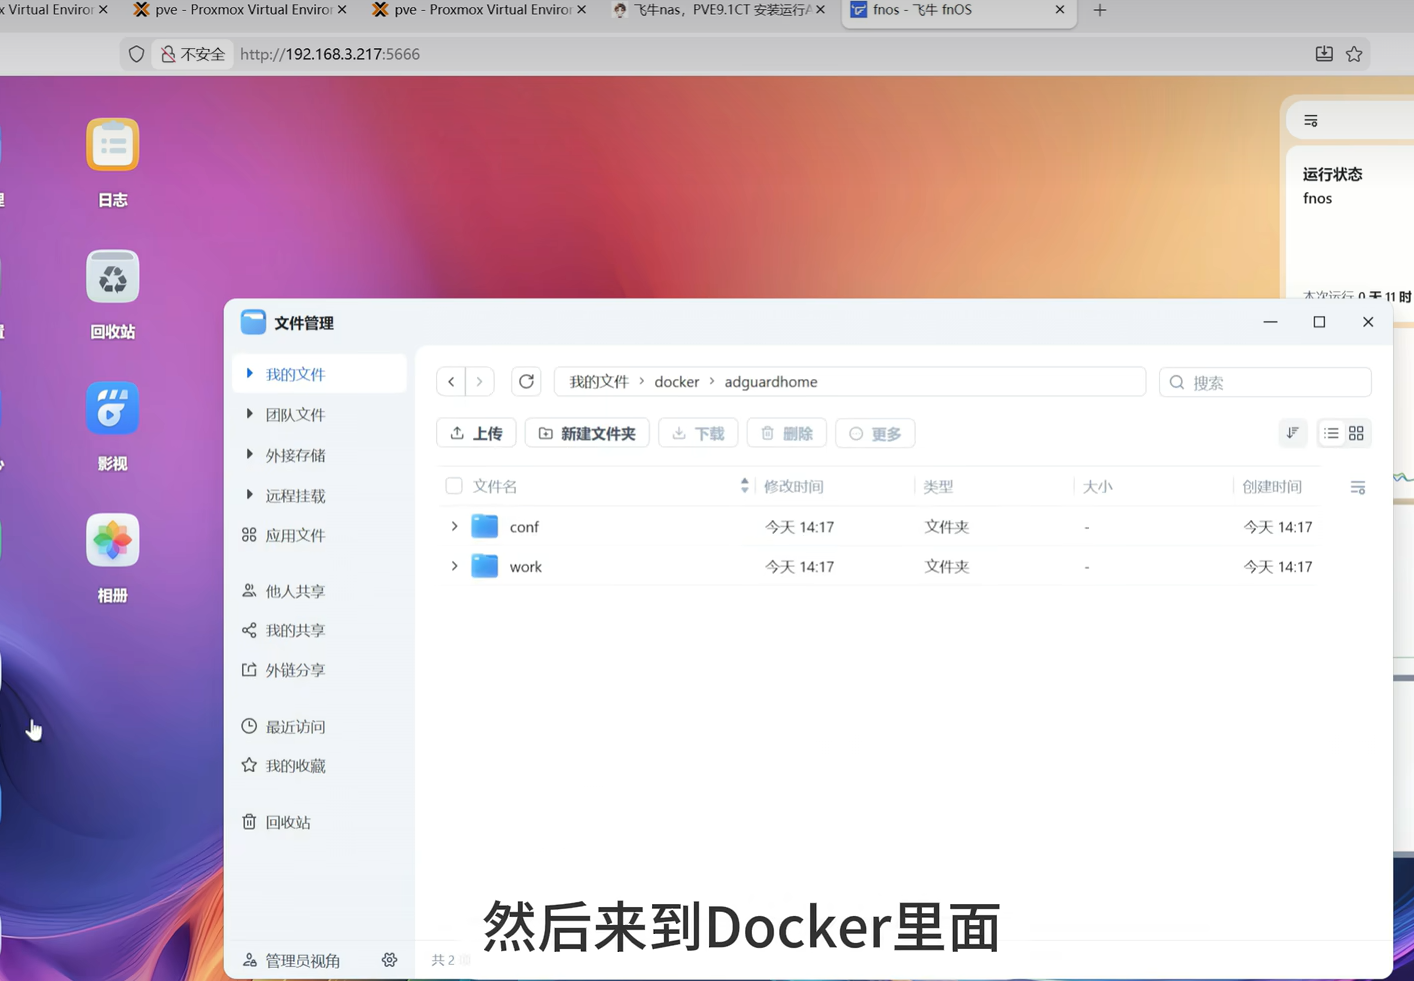
Task: Switch to list view icon
Action: click(1331, 433)
